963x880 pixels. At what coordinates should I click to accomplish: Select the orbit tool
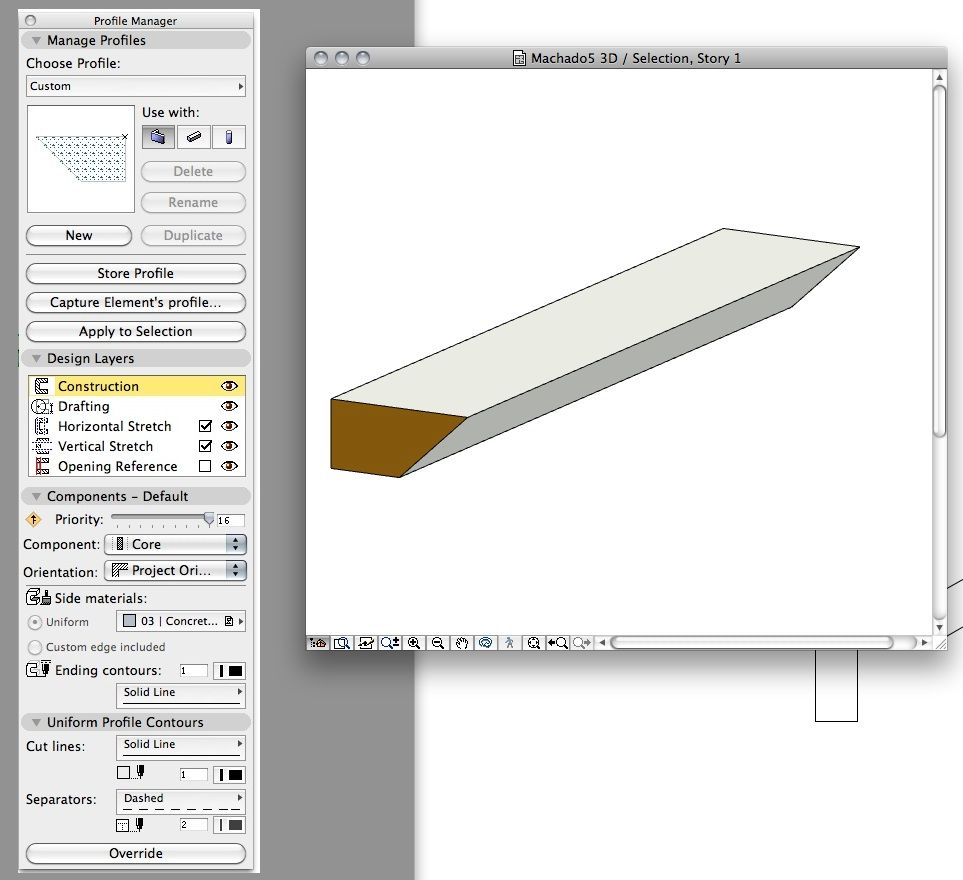pyautogui.click(x=486, y=643)
